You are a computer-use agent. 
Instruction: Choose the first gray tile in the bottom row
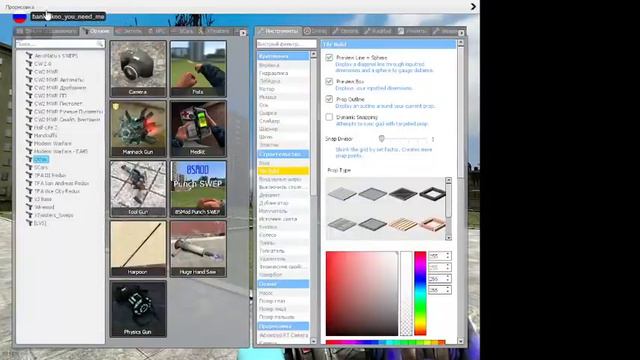342,224
